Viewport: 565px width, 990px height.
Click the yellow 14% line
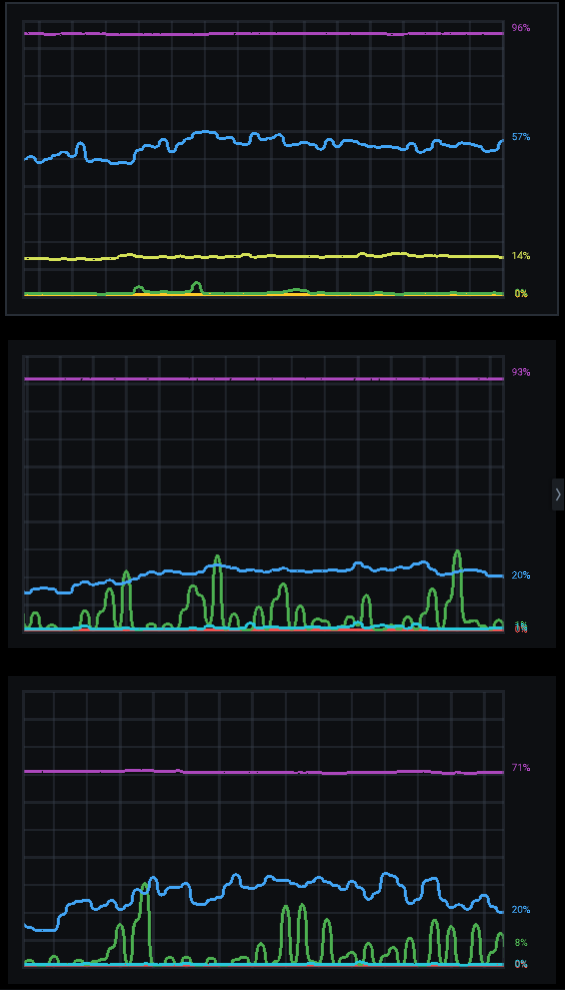tap(263, 256)
